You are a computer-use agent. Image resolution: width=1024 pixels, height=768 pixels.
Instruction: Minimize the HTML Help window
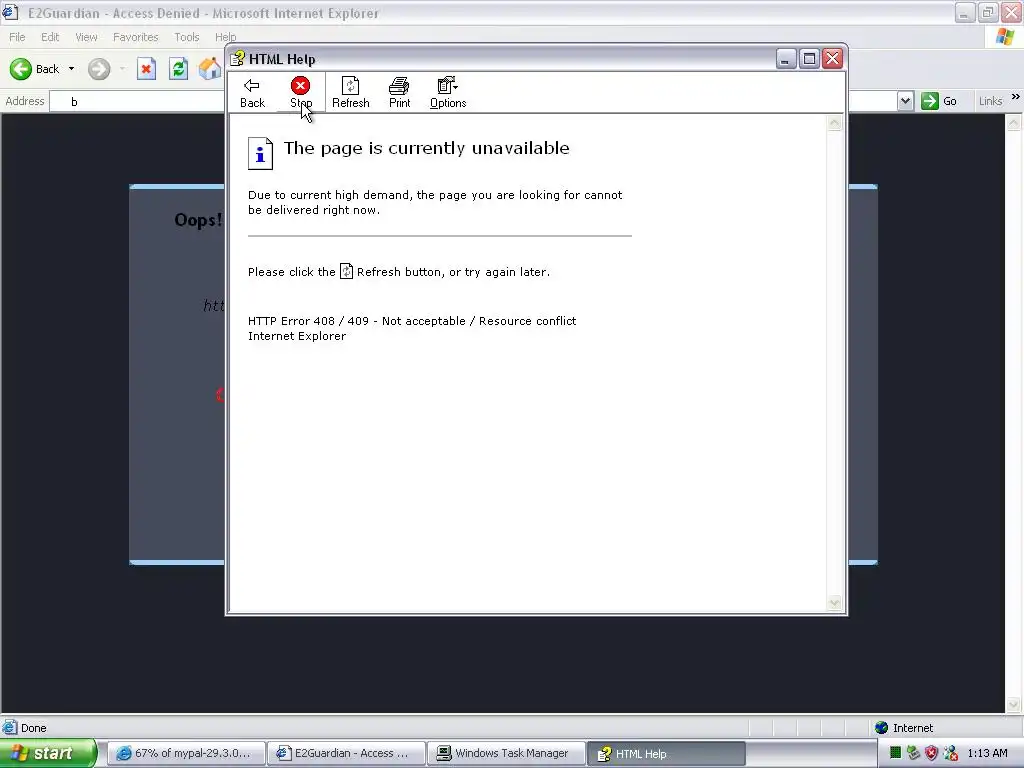786,59
